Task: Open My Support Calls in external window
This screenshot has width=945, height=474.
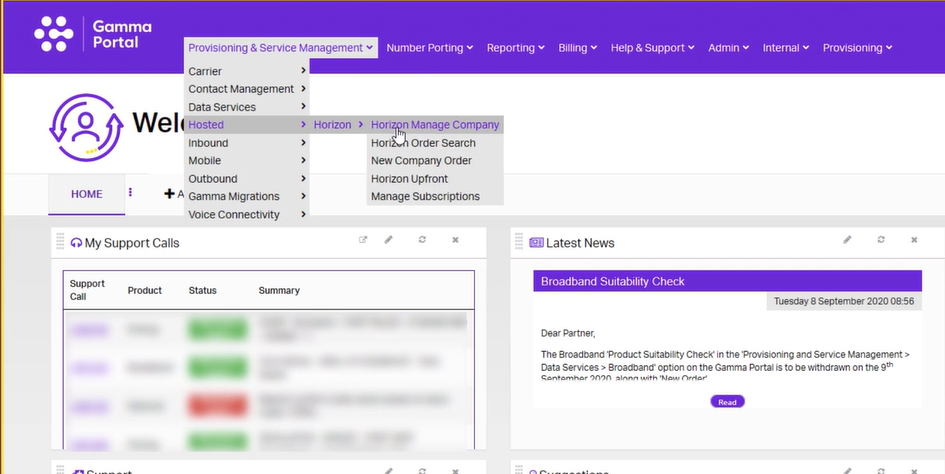Action: point(363,239)
